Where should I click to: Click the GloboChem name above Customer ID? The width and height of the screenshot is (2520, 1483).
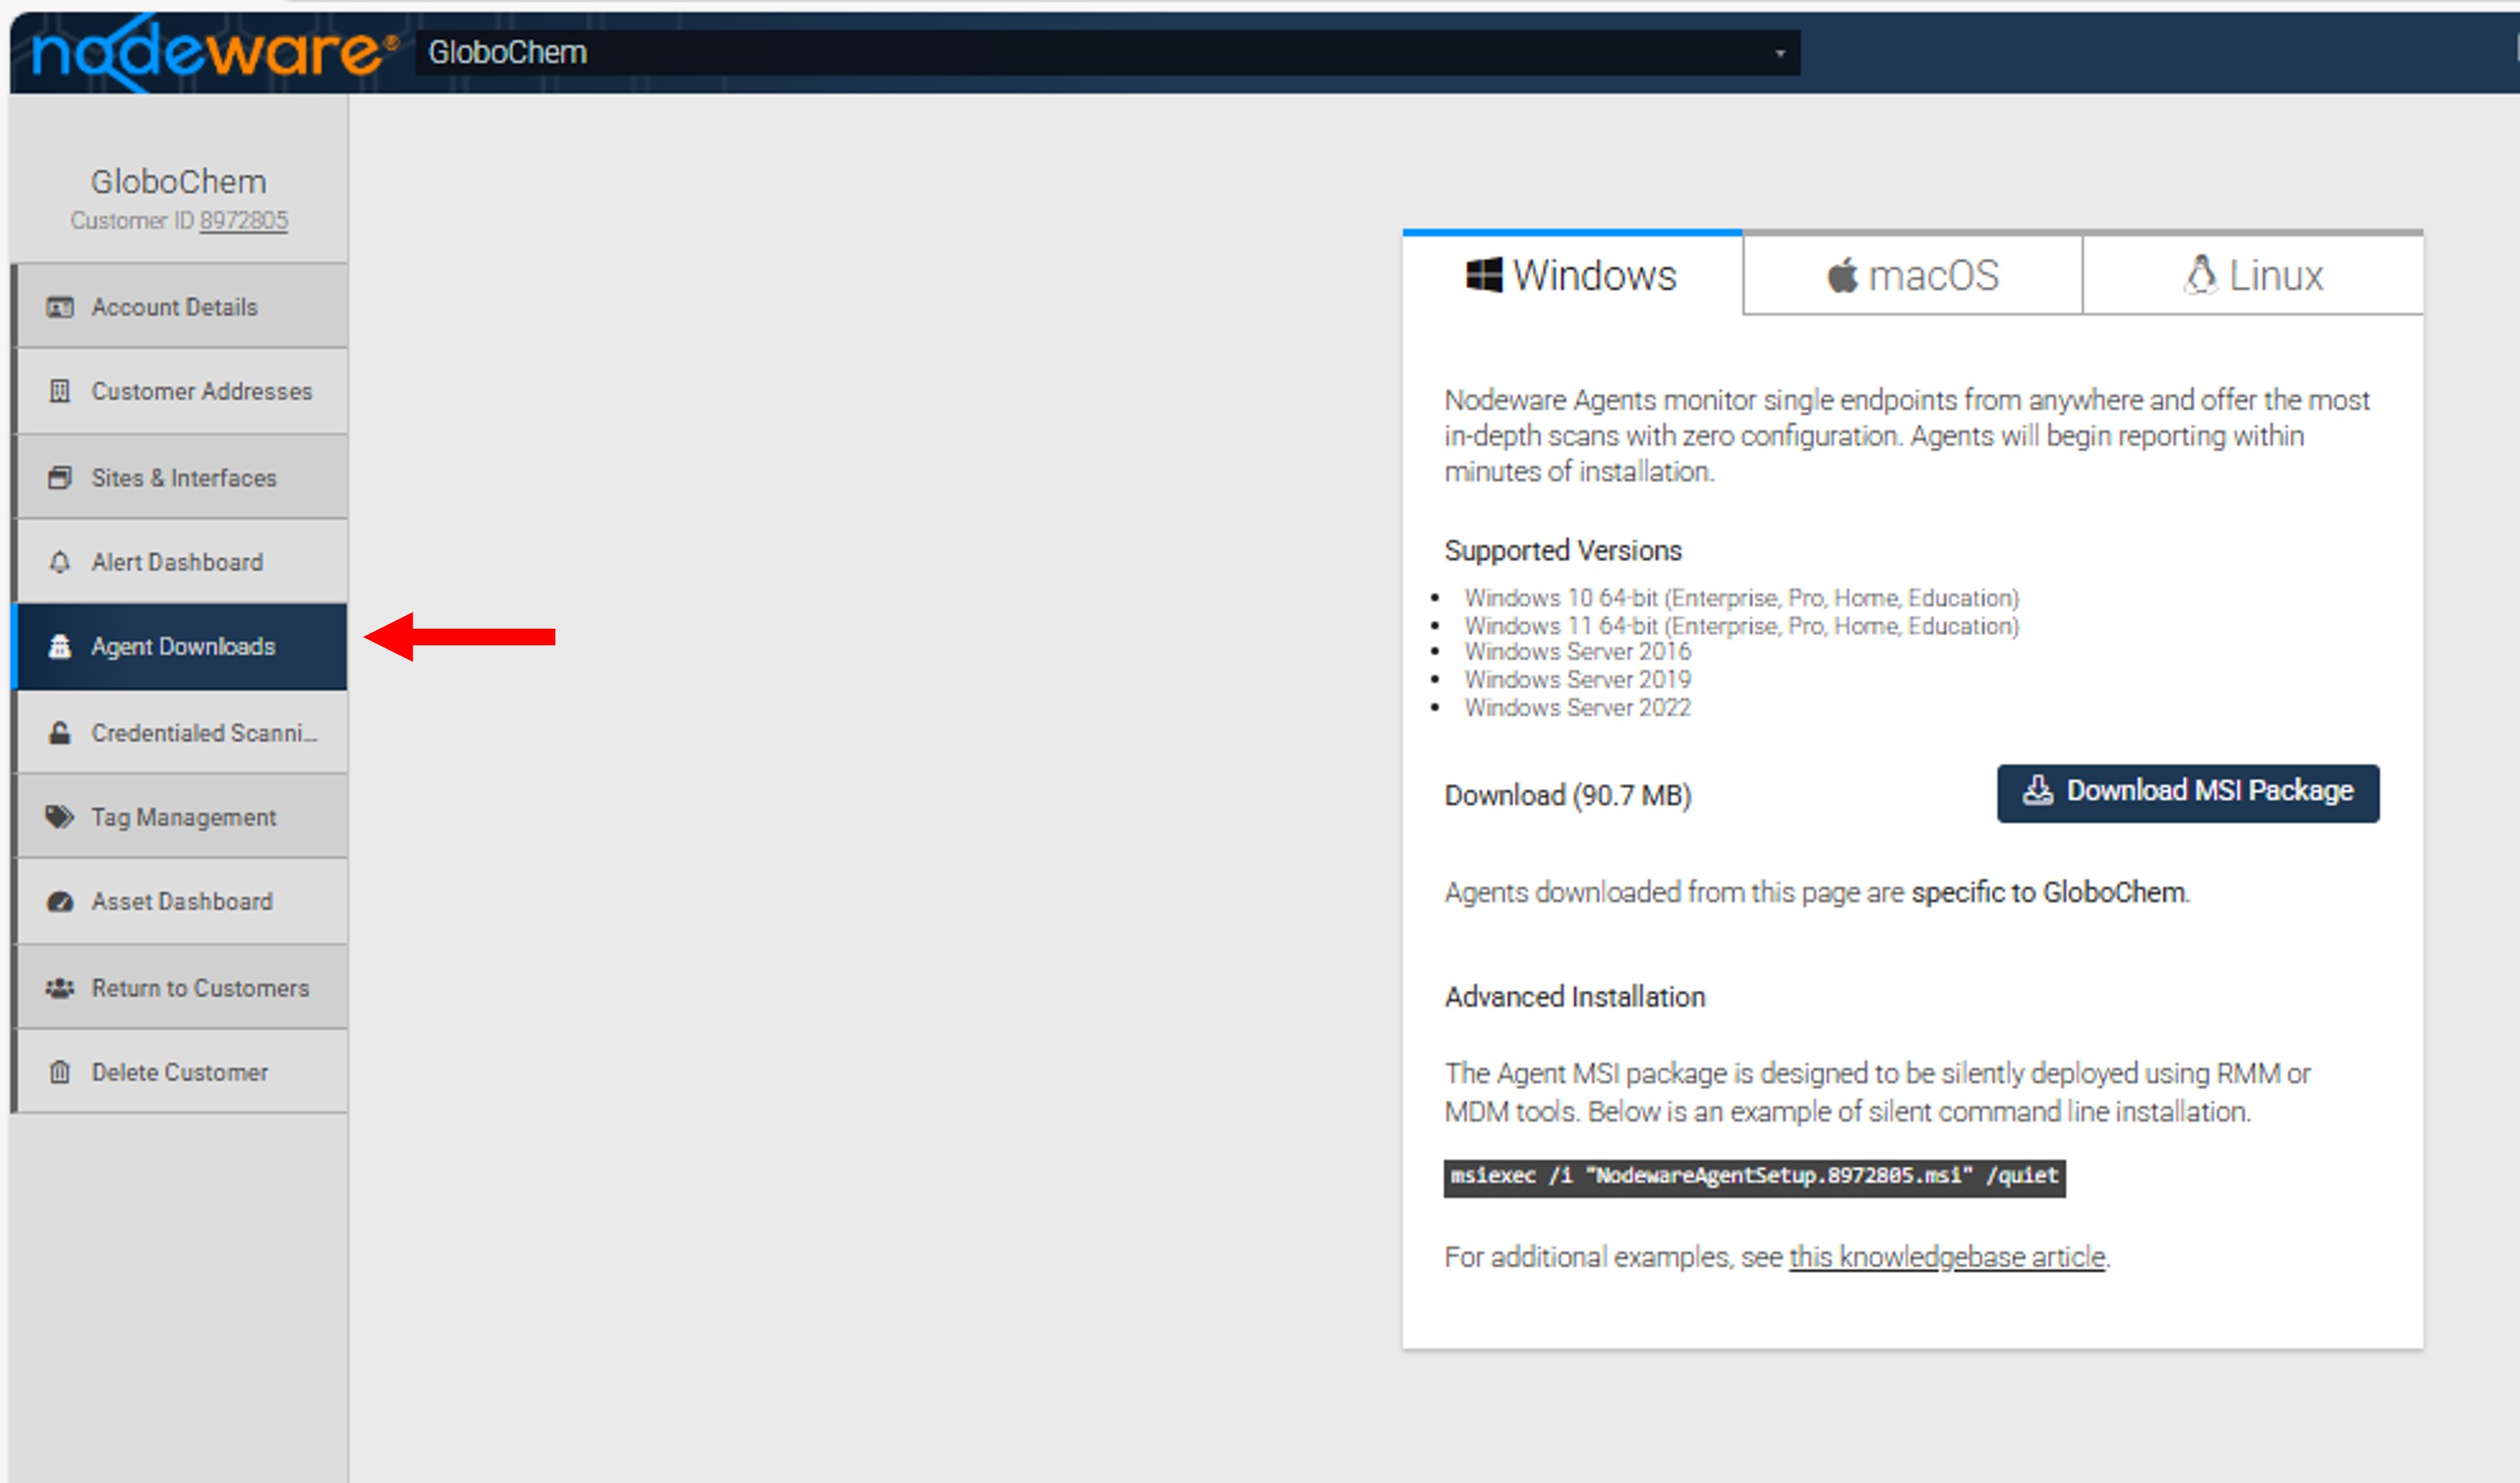pos(179,182)
